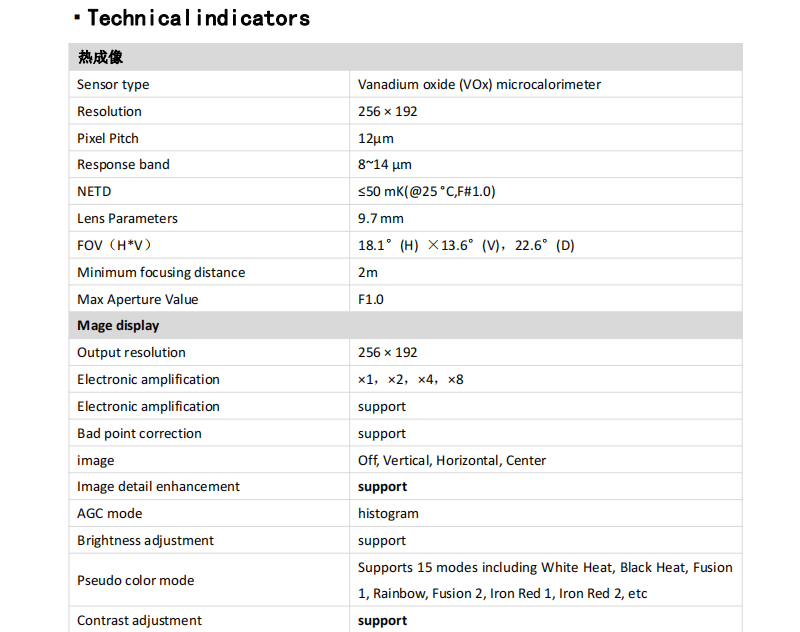Click the FOV angle values text

click(x=466, y=245)
